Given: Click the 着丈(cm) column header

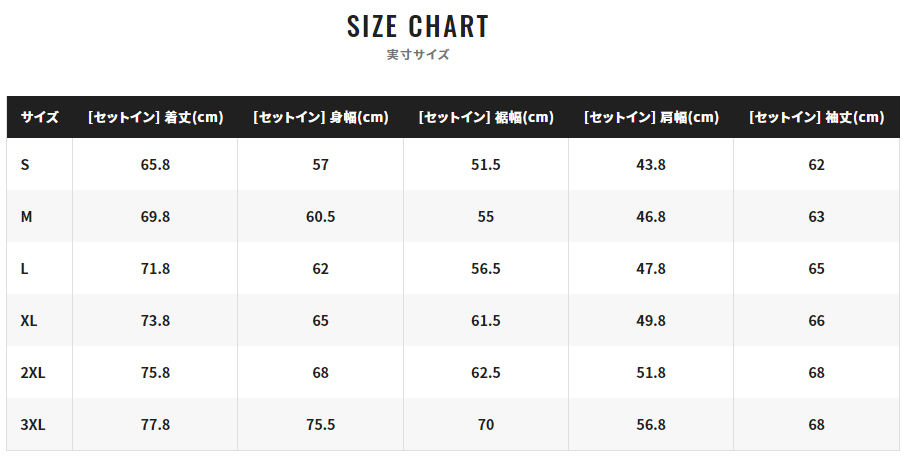Looking at the screenshot, I should click(155, 117).
